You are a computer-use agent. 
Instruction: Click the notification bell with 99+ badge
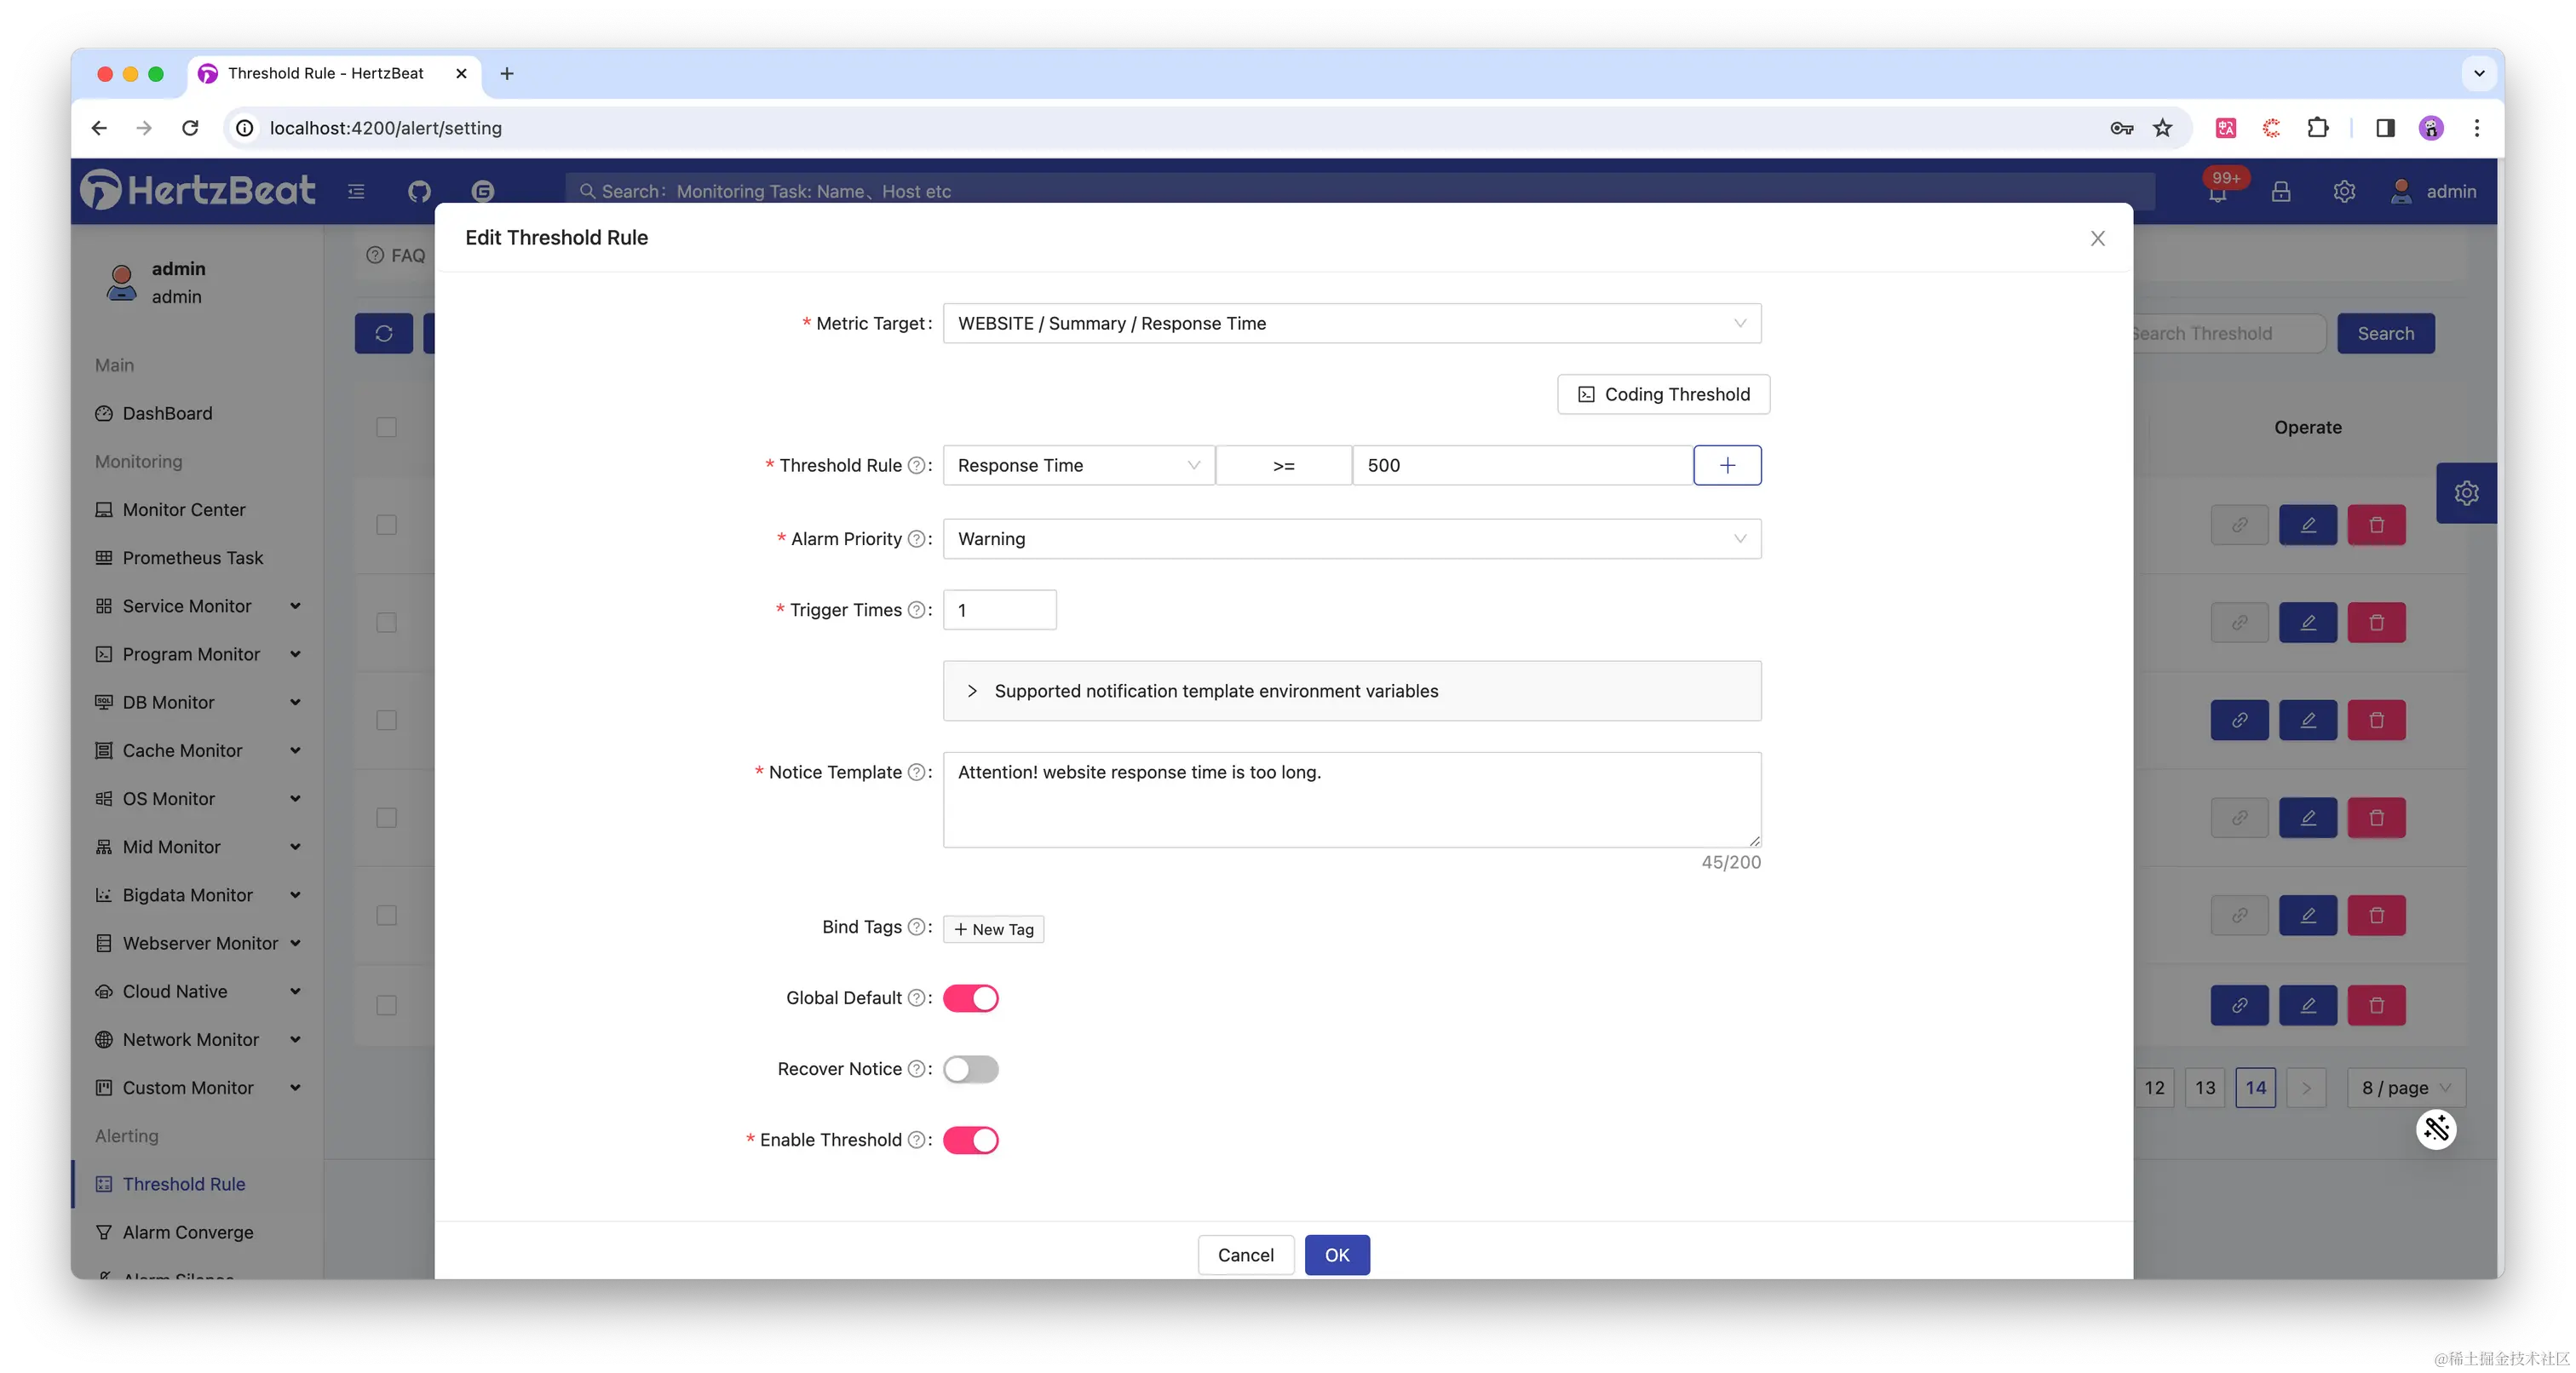click(2217, 192)
